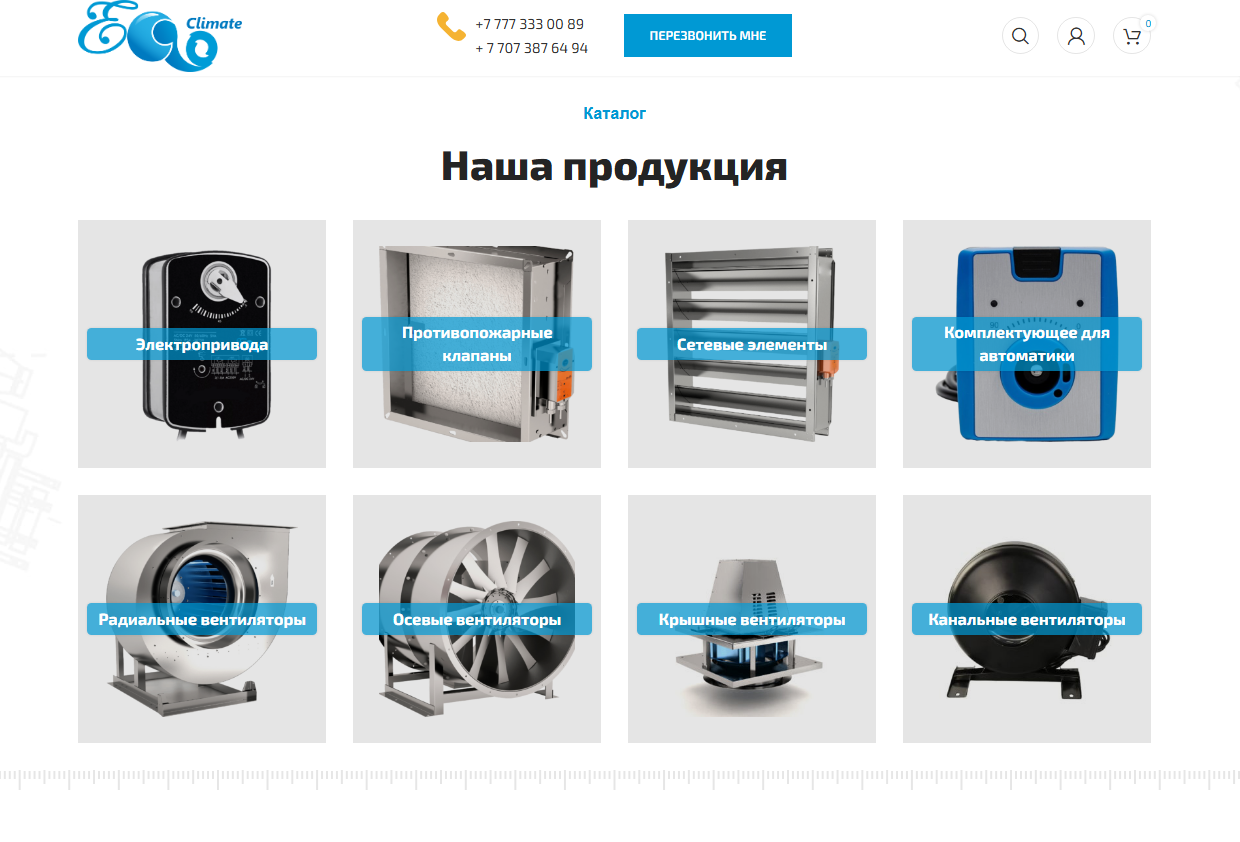This screenshot has height=842, width=1240.
Task: Click the Eco Climate logo
Action: point(160,36)
